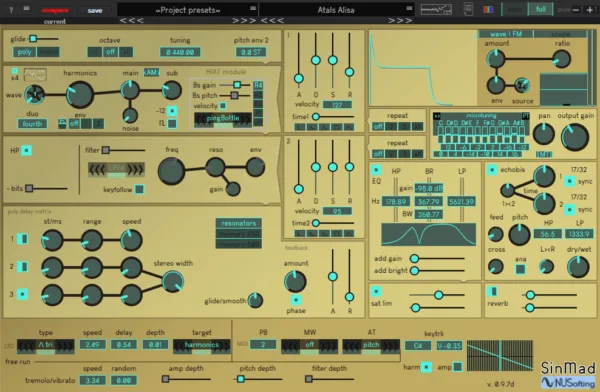
Task: Open the Project presets dropdown
Action: (188, 10)
